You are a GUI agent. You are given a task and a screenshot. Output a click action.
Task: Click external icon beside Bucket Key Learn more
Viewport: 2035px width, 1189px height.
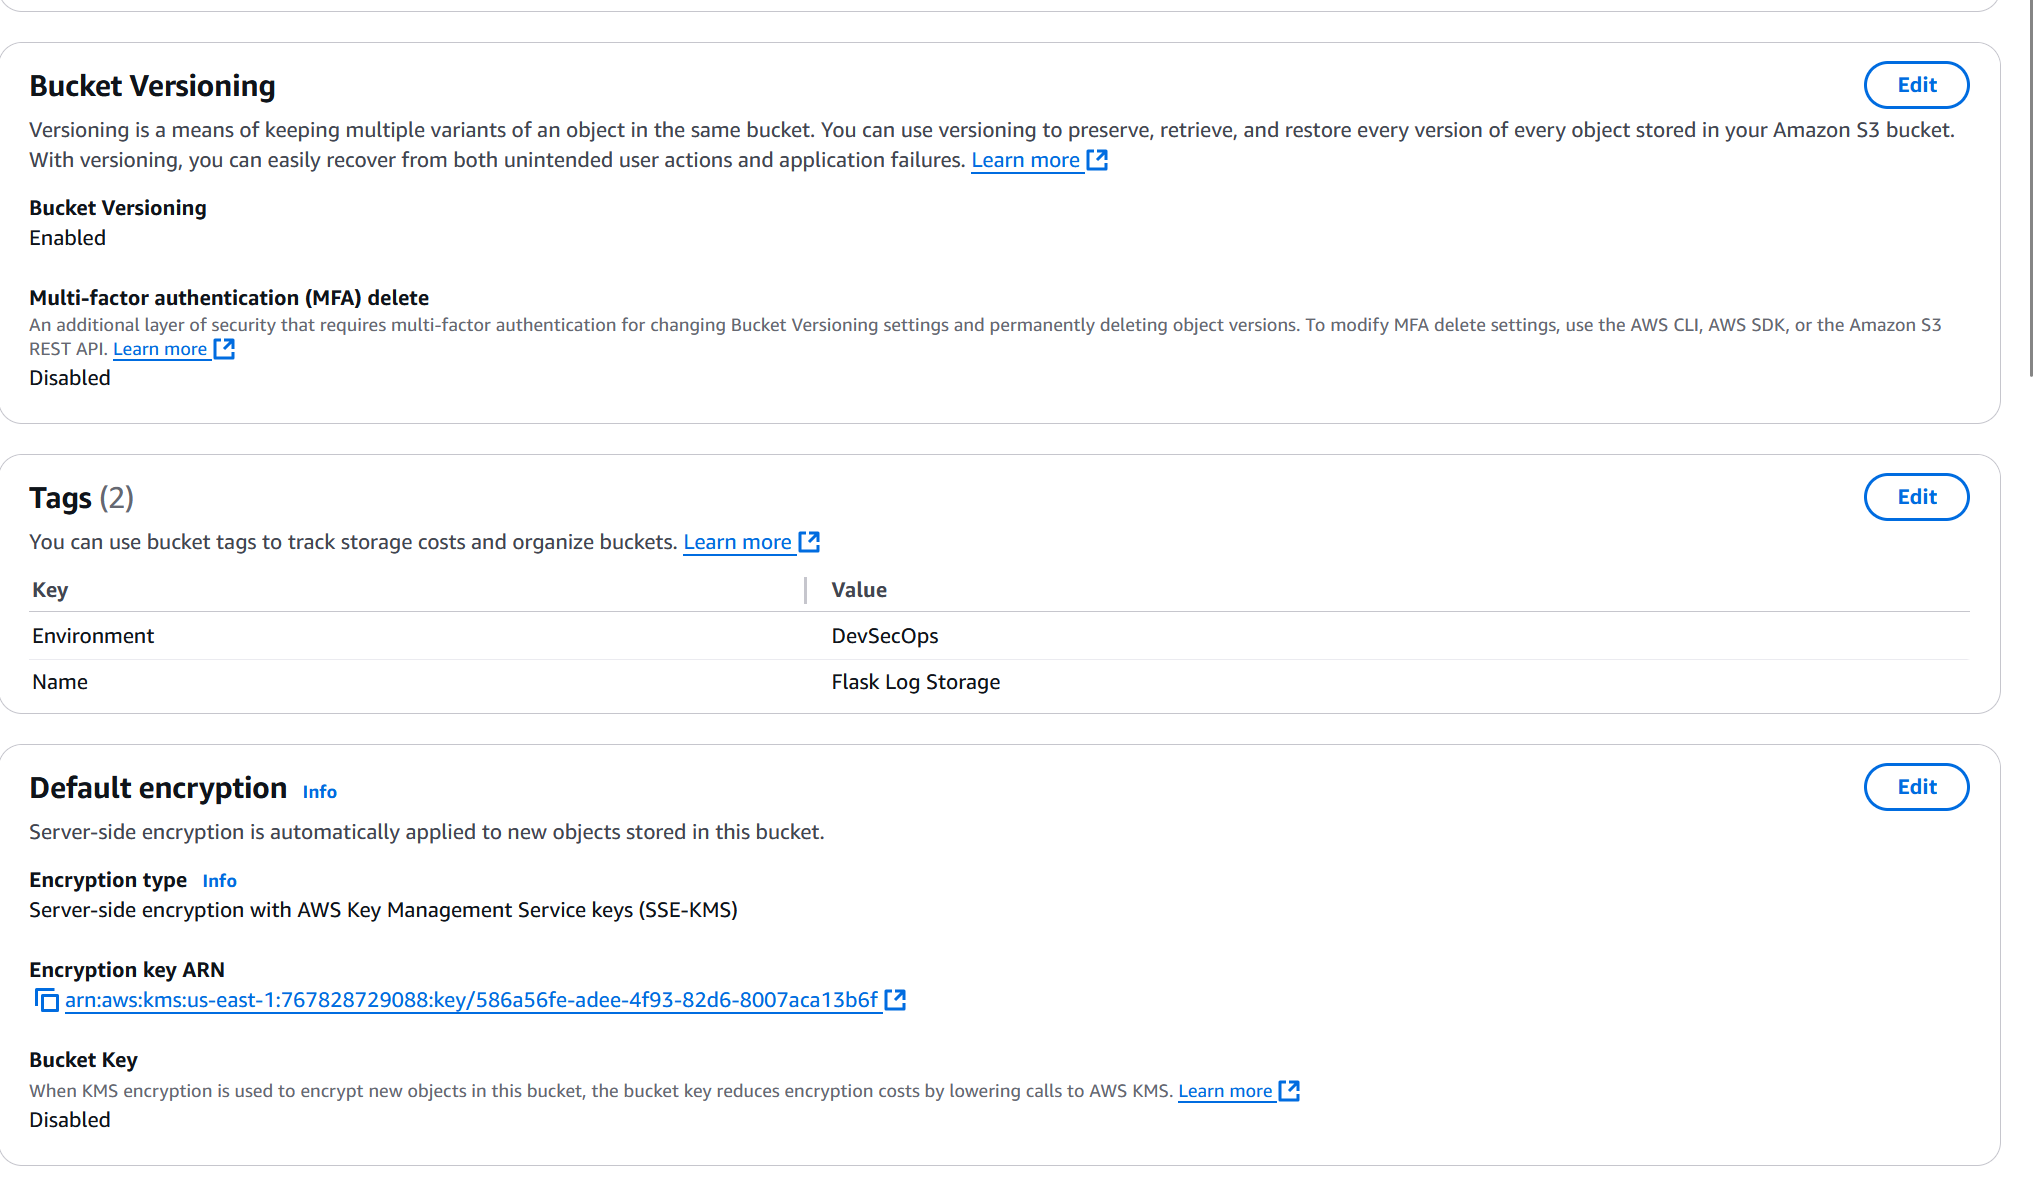tap(1290, 1091)
